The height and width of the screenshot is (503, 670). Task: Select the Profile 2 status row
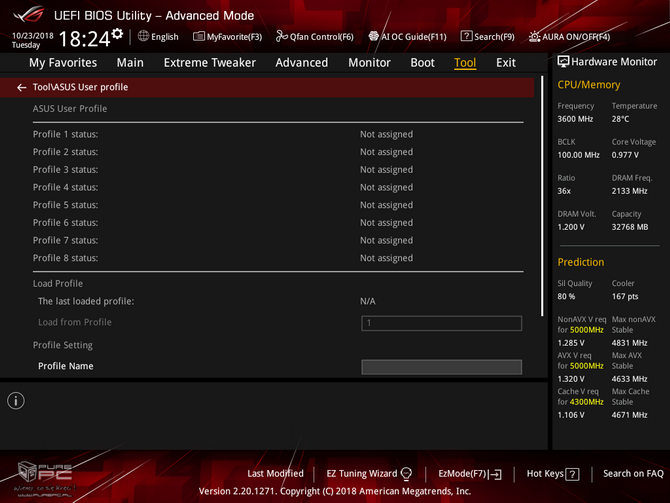(278, 152)
